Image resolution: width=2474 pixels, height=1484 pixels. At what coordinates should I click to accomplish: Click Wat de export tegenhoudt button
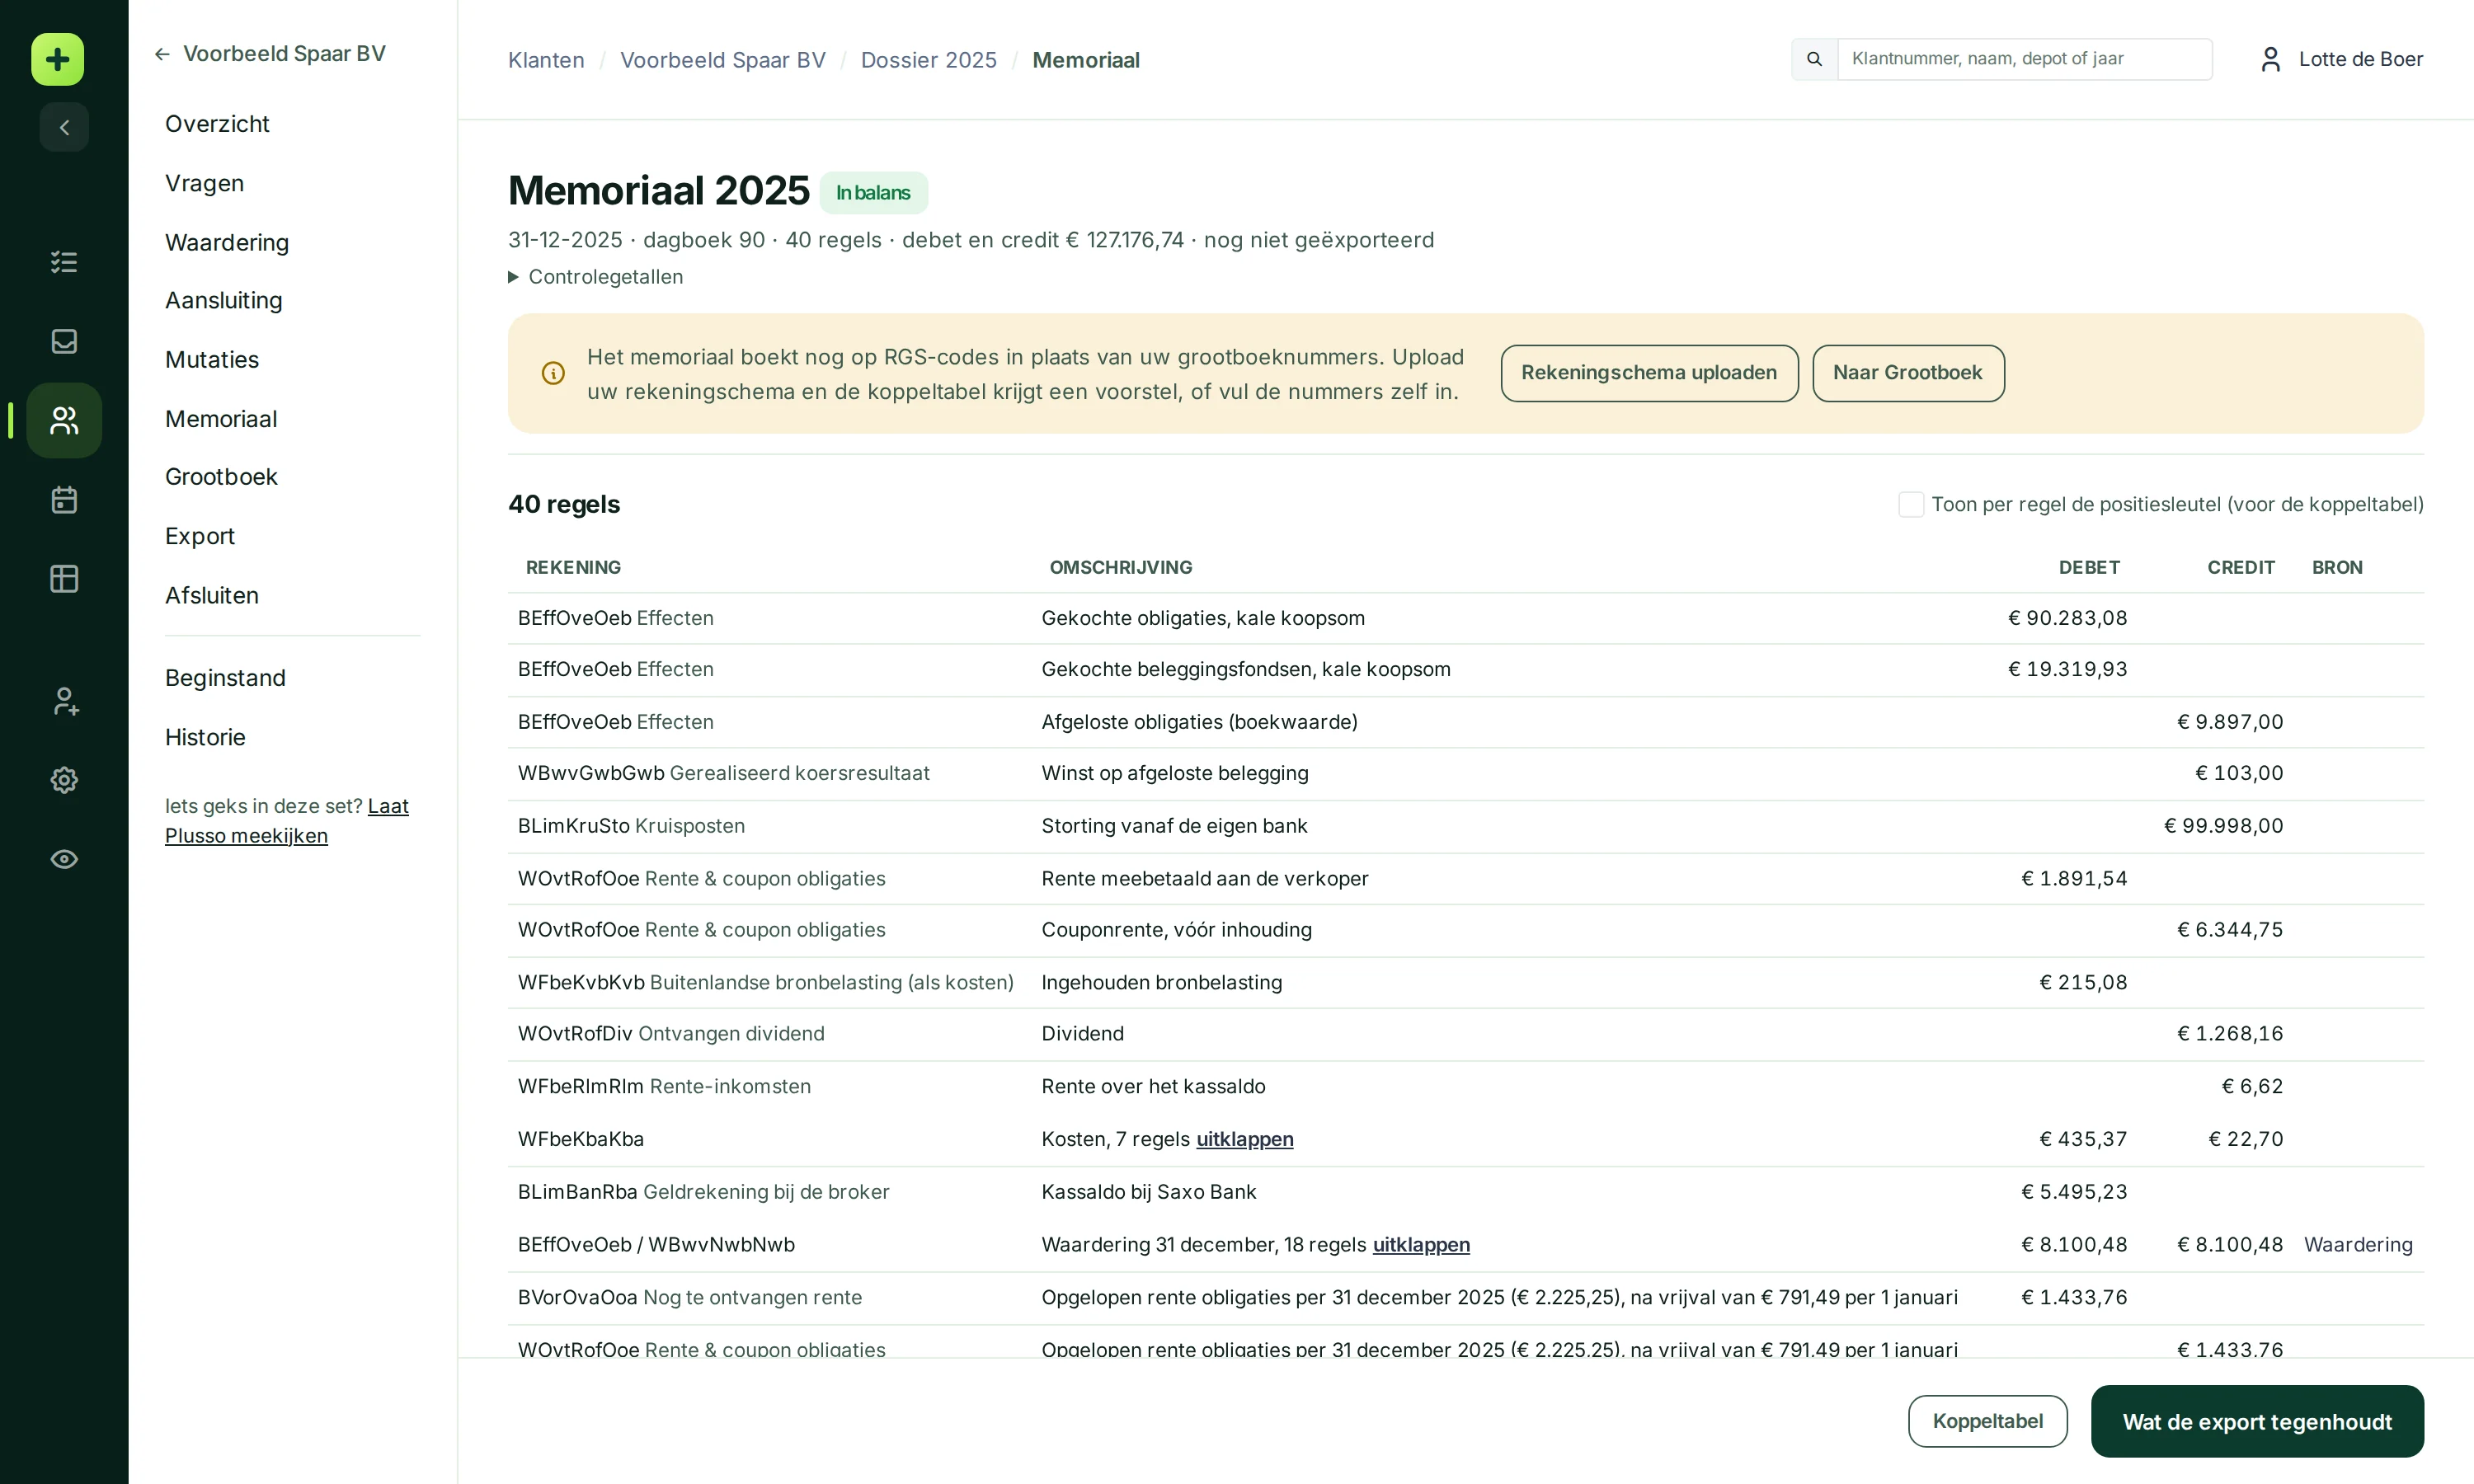coord(2257,1421)
